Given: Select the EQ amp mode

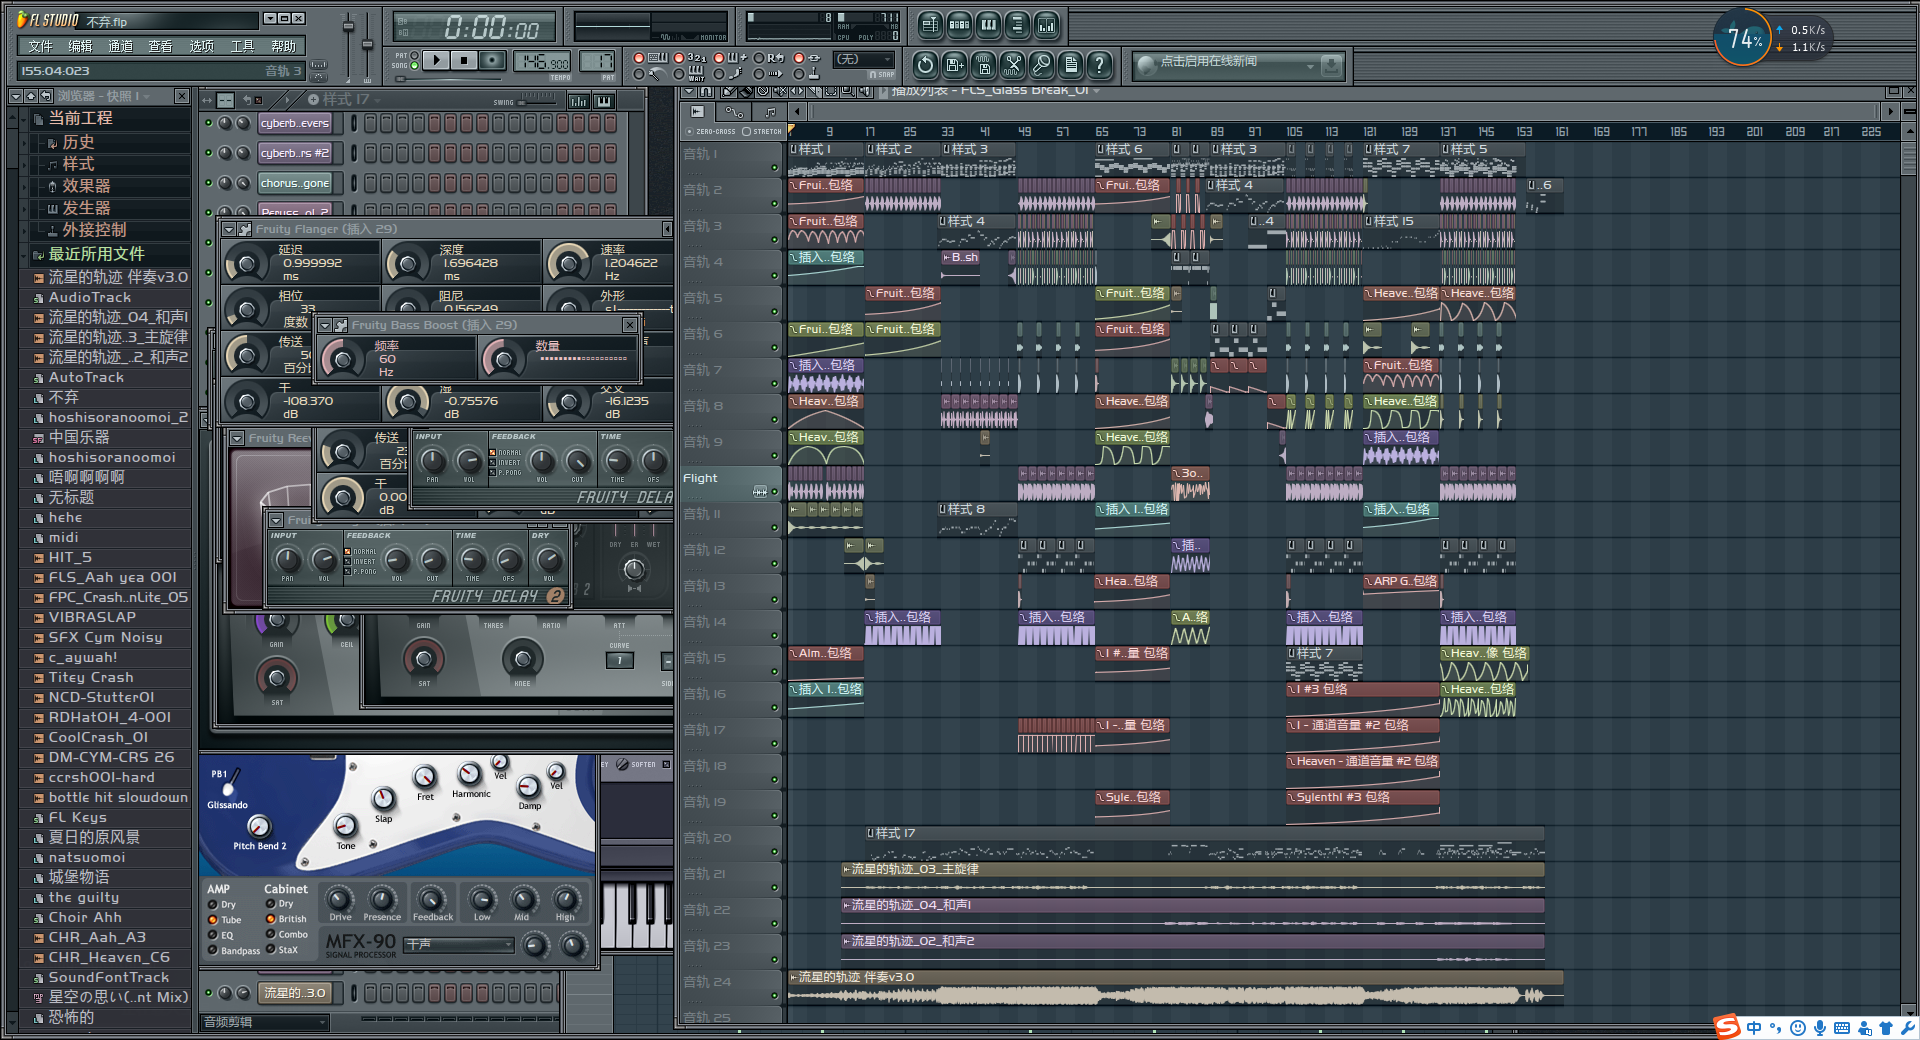Looking at the screenshot, I should (213, 935).
